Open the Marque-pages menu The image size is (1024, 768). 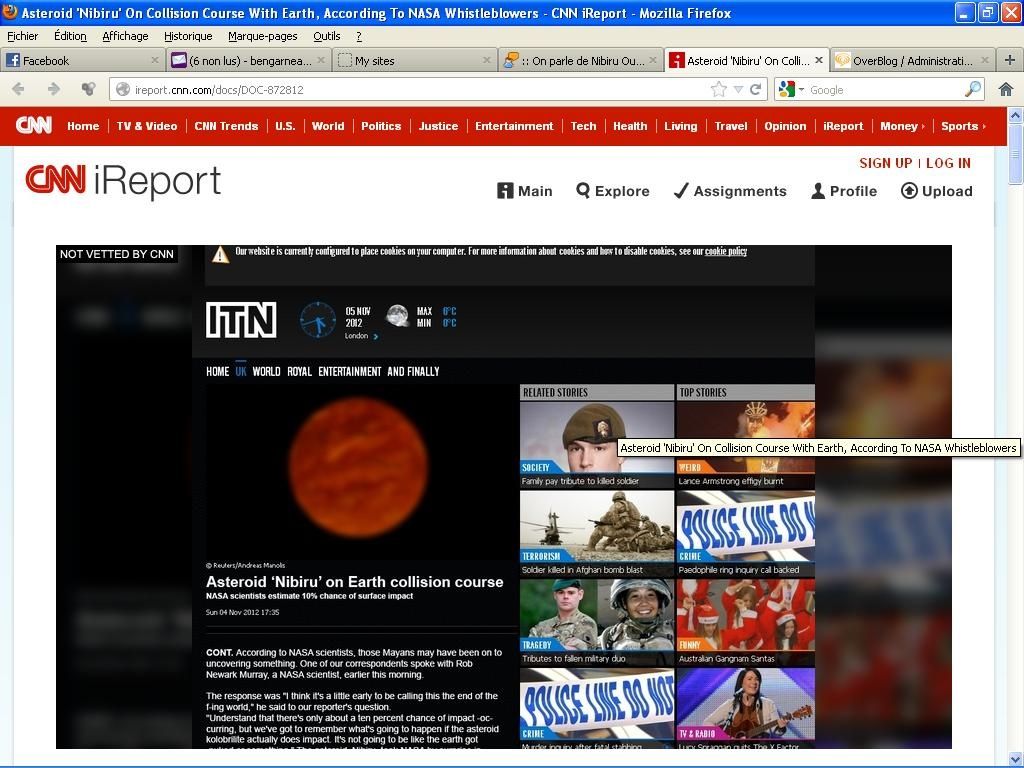pos(263,36)
